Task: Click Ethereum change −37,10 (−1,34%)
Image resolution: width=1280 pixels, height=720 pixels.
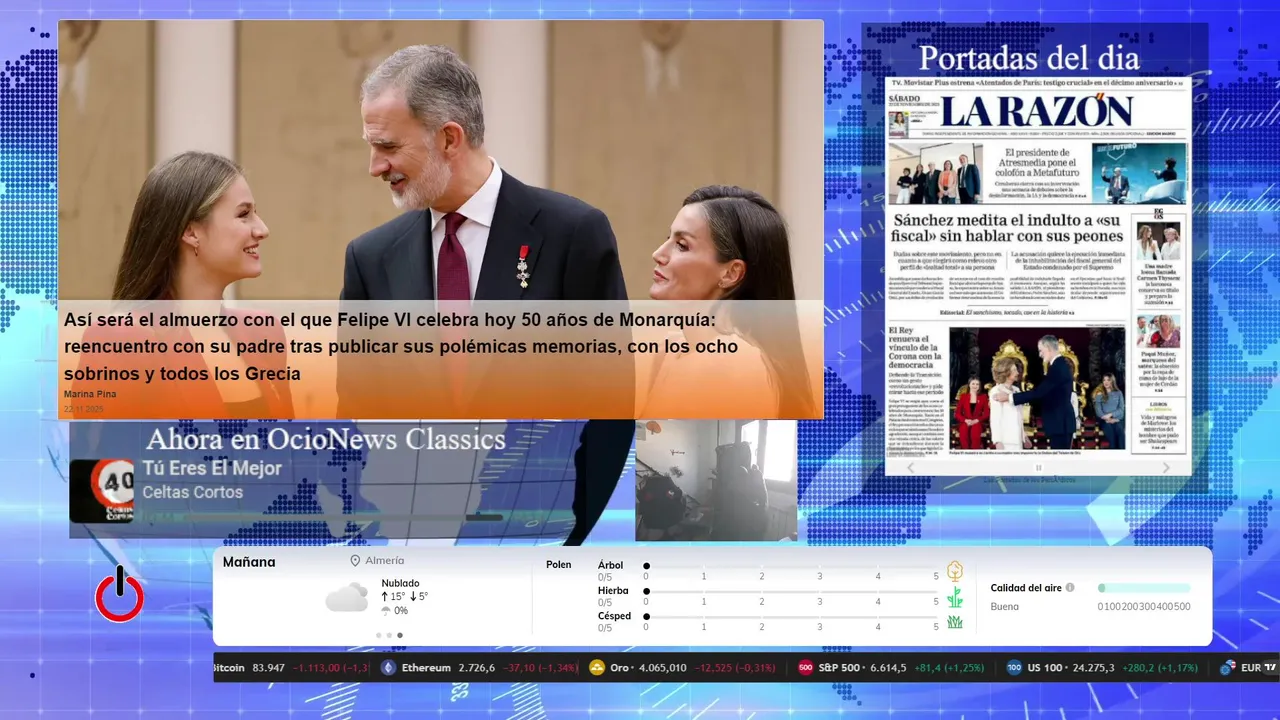Action: pos(541,667)
